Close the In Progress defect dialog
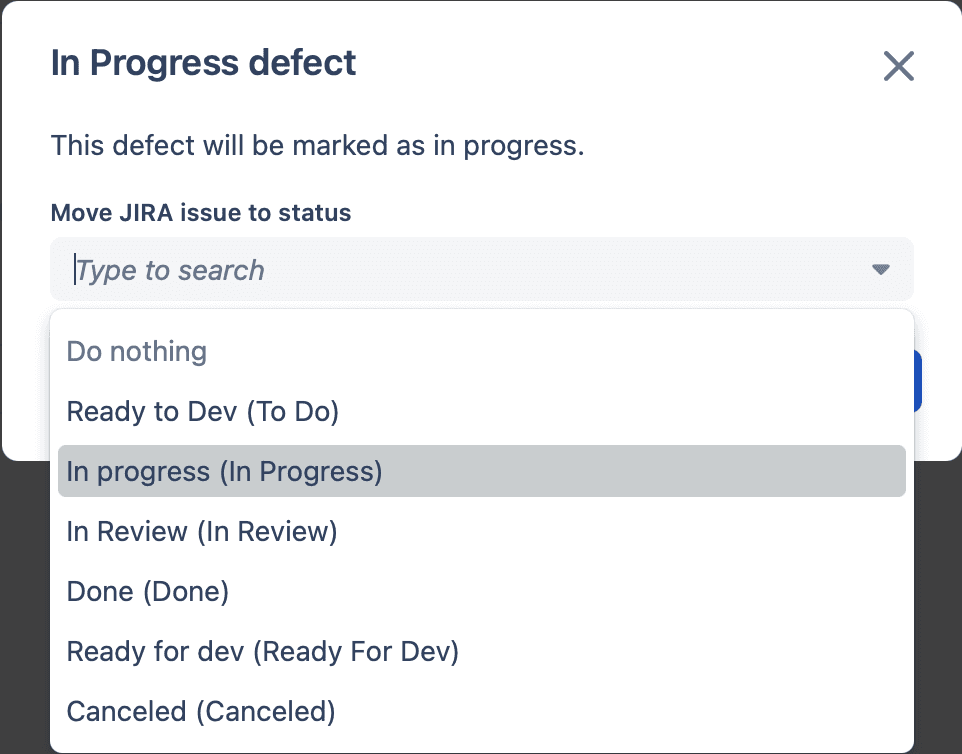 click(899, 66)
